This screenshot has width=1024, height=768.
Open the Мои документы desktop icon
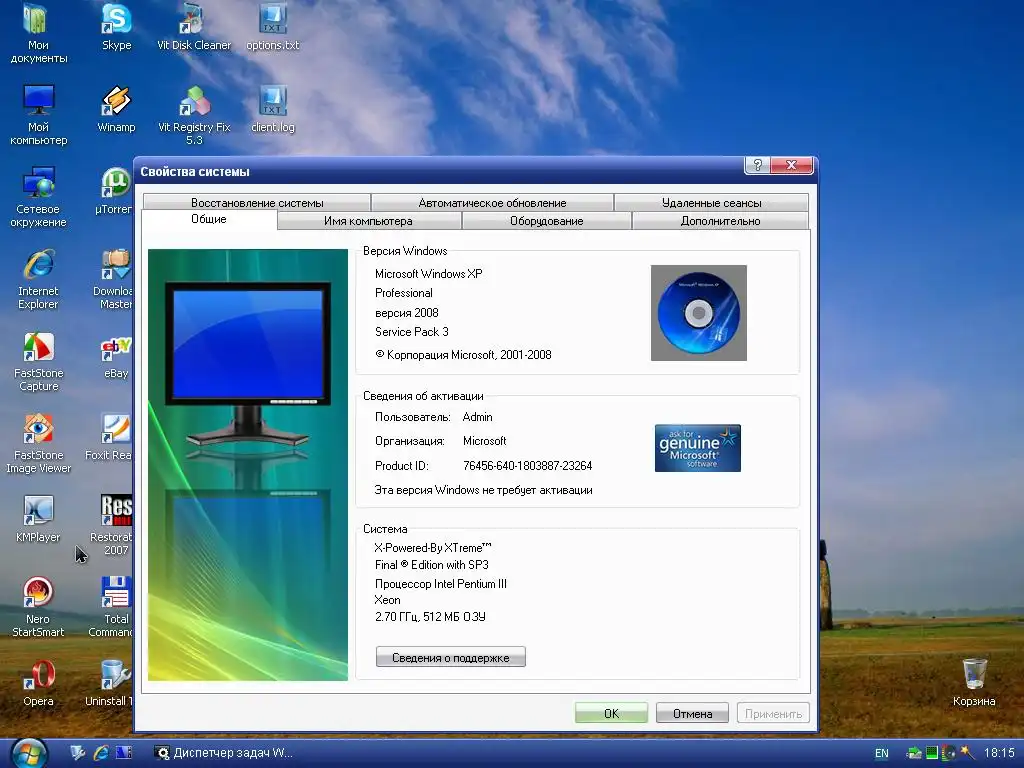point(38,33)
